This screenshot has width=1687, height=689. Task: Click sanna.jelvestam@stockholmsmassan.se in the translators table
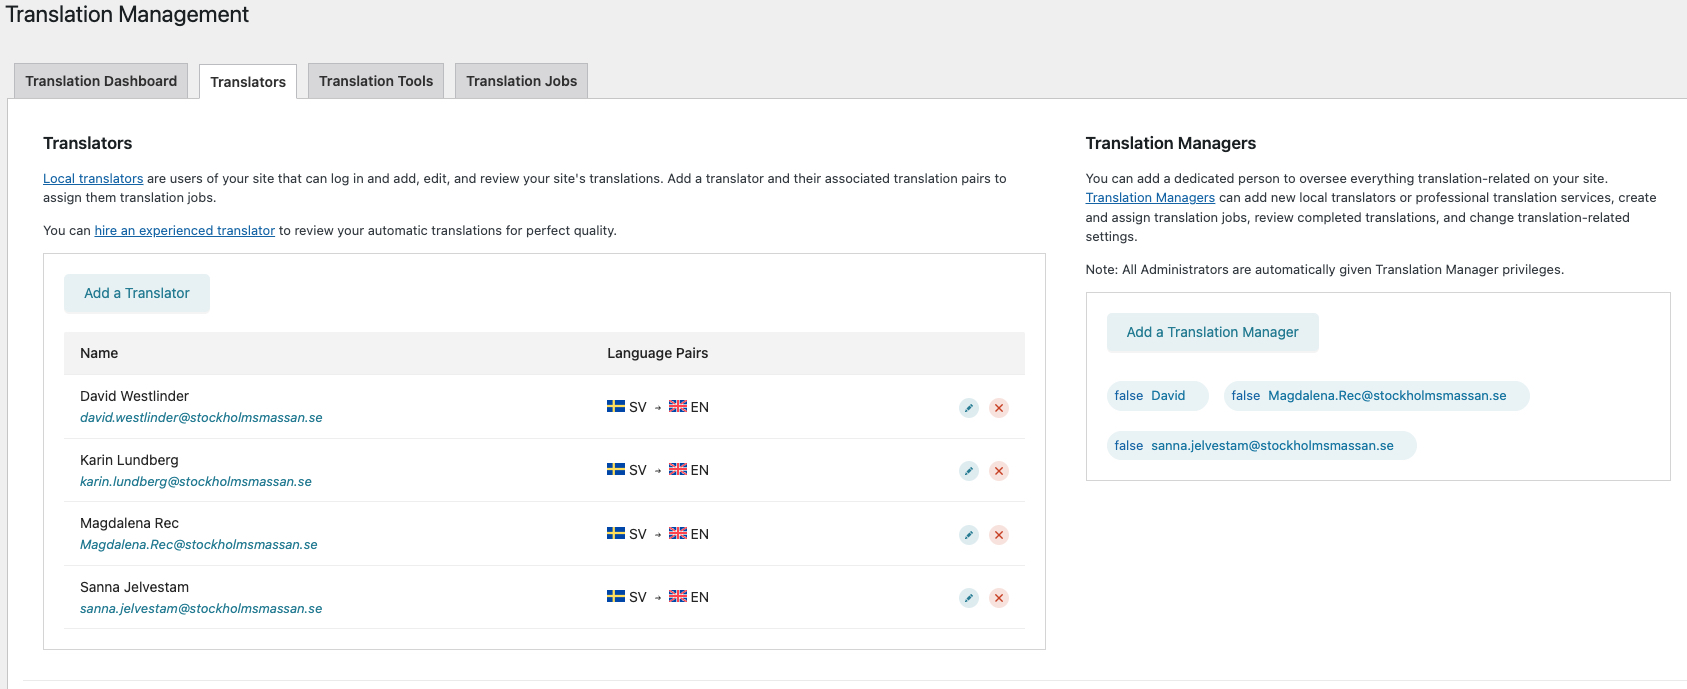[201, 609]
